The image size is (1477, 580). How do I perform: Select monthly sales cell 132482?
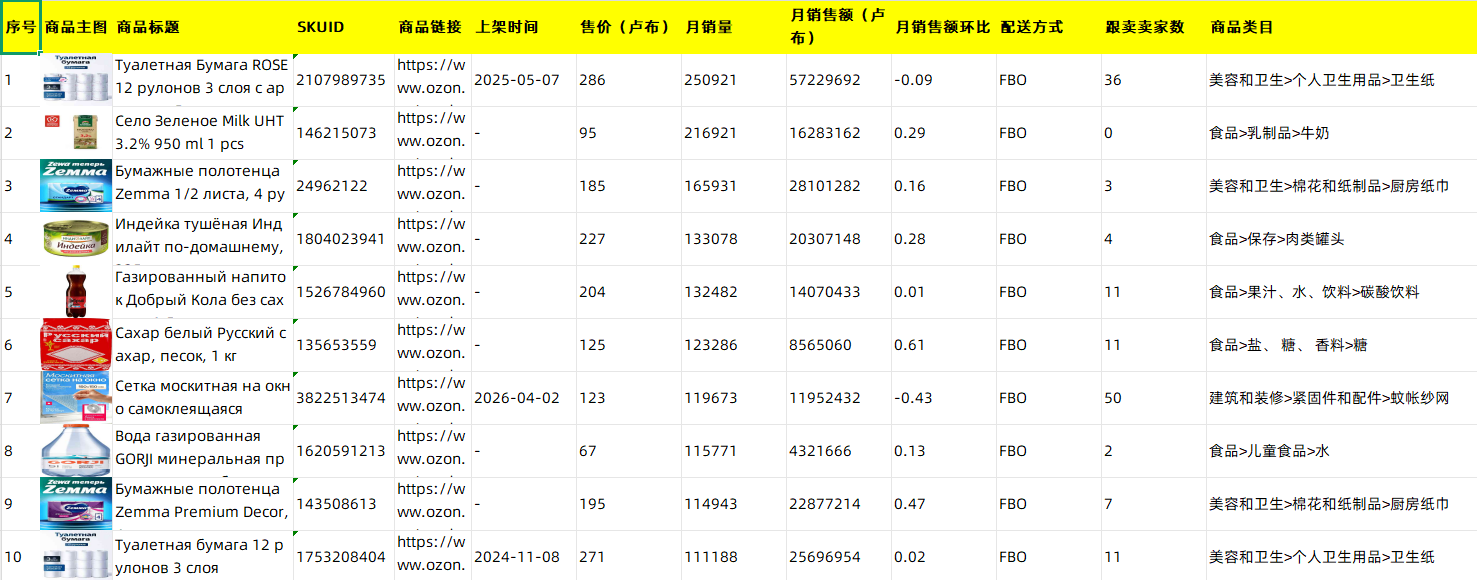click(x=734, y=292)
